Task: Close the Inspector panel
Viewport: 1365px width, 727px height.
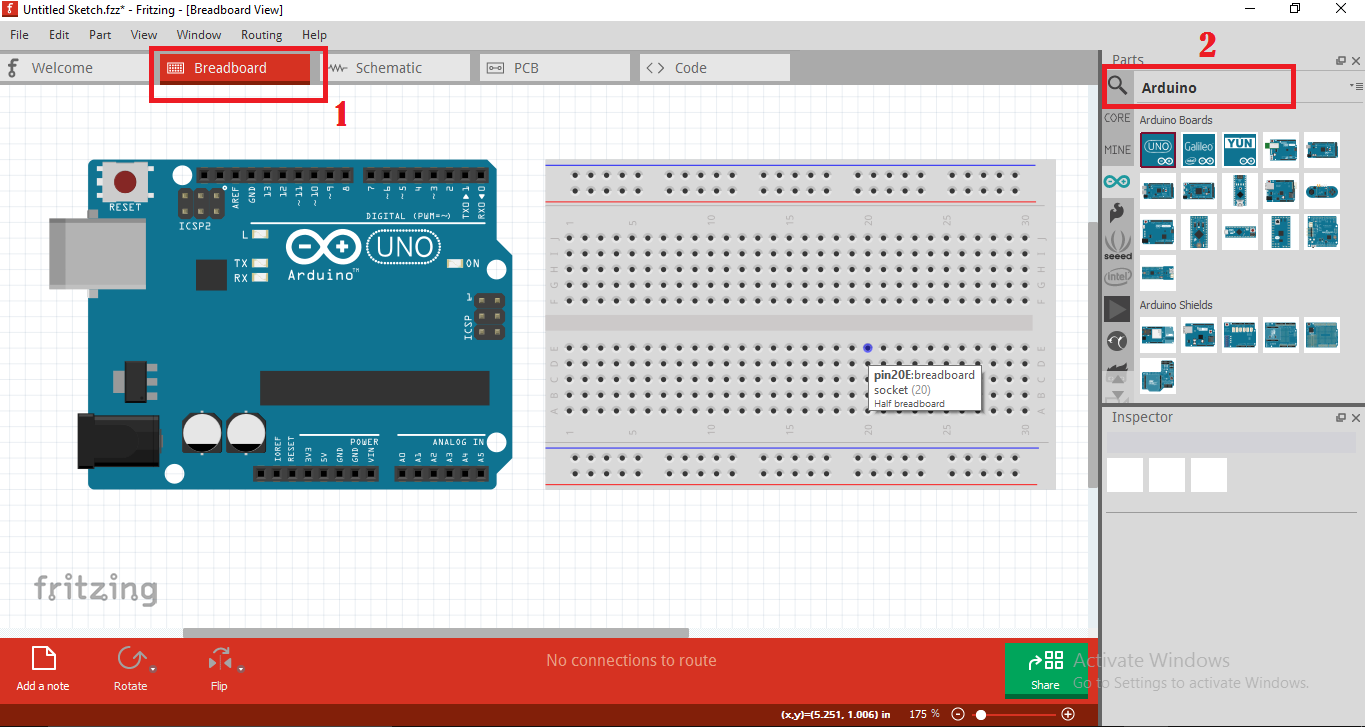Action: 1355,418
